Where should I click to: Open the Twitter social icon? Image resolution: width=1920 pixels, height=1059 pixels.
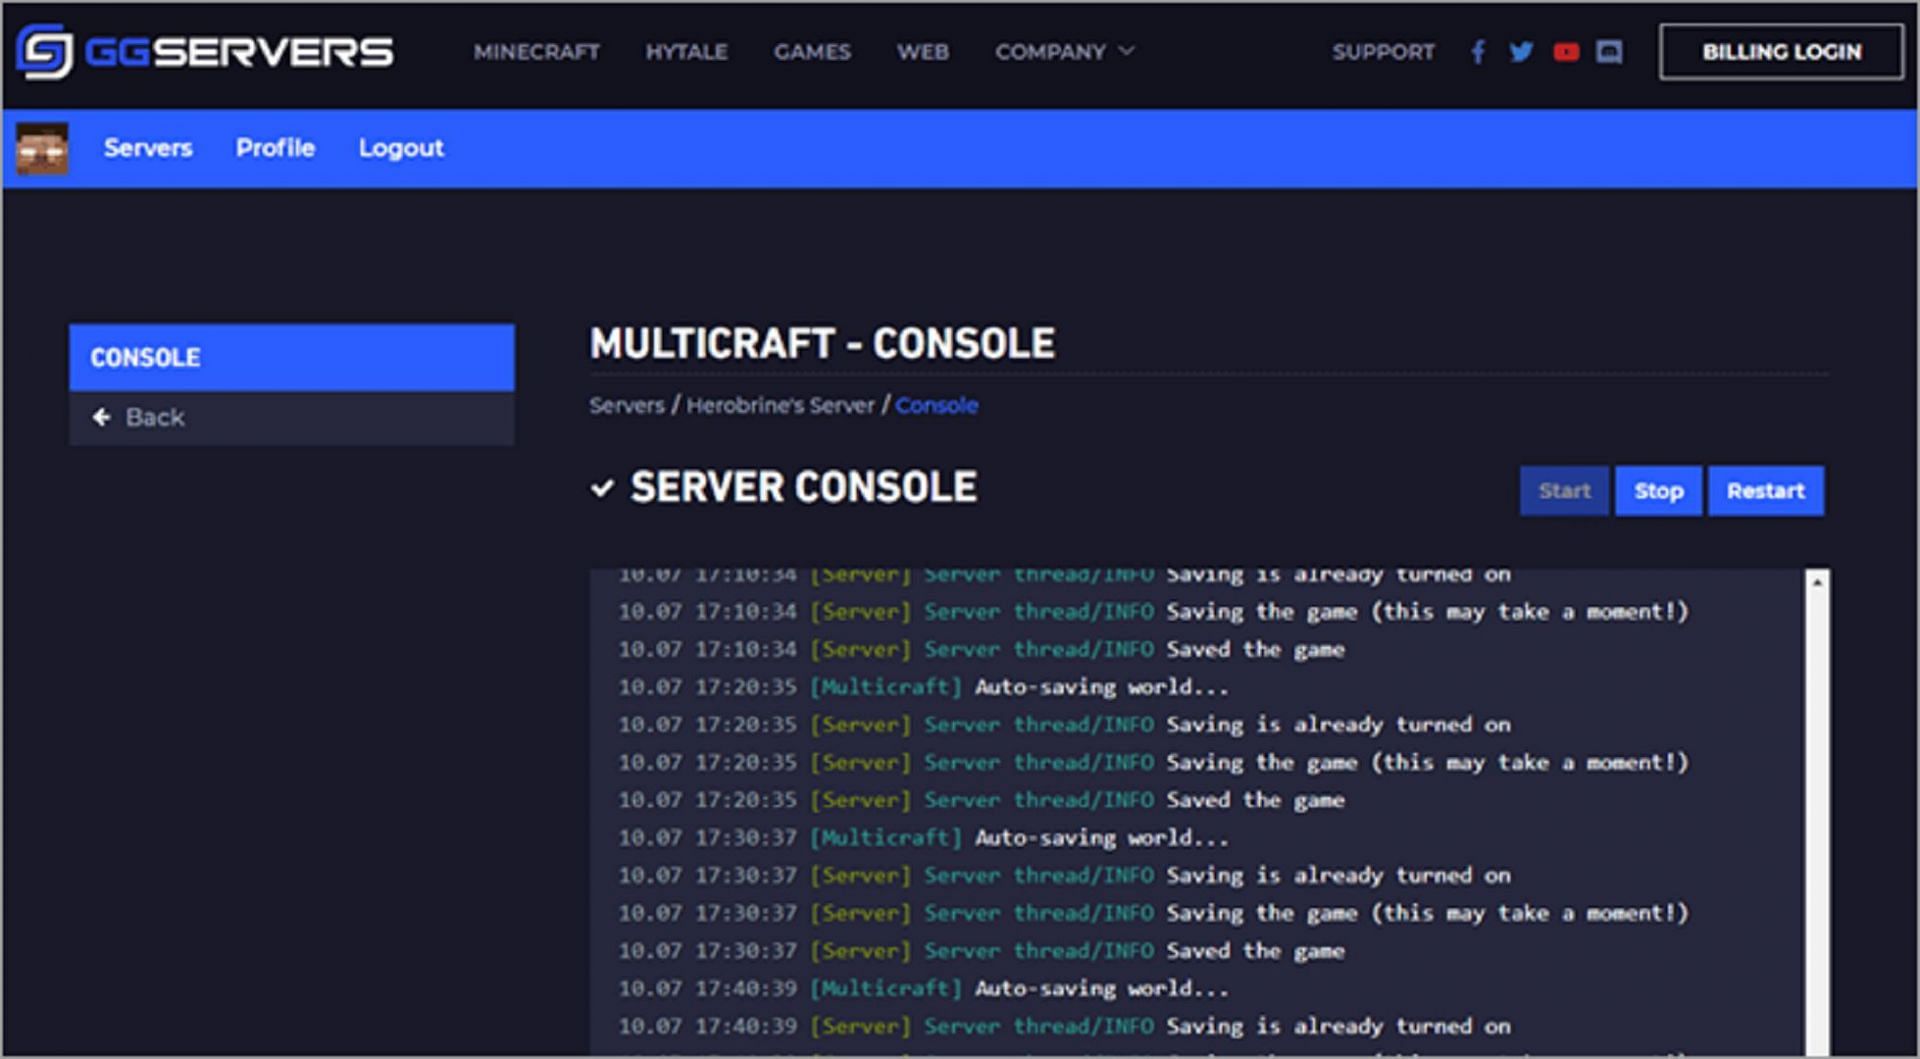pyautogui.click(x=1521, y=52)
